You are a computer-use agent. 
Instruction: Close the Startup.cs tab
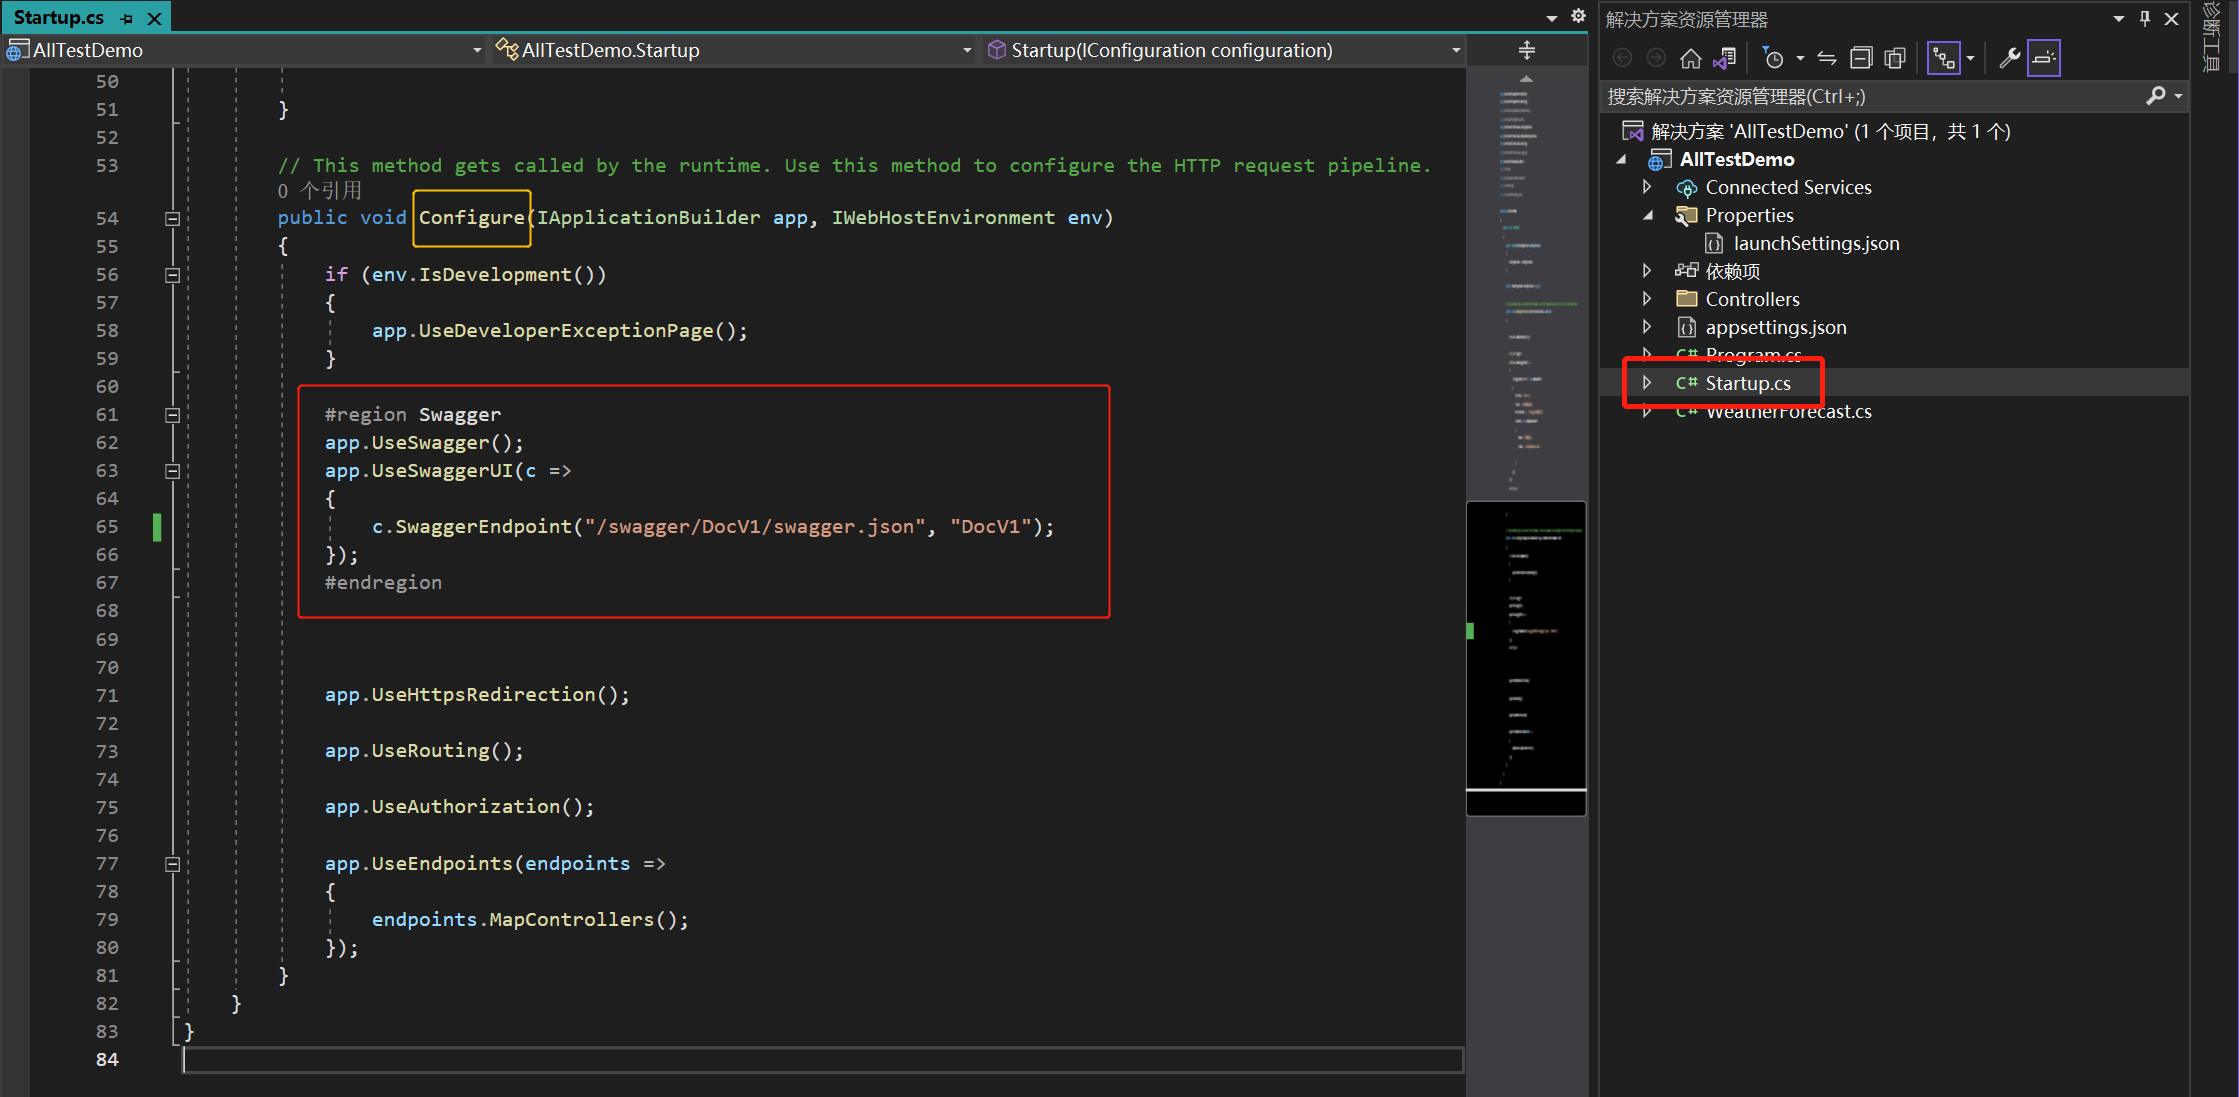click(154, 18)
